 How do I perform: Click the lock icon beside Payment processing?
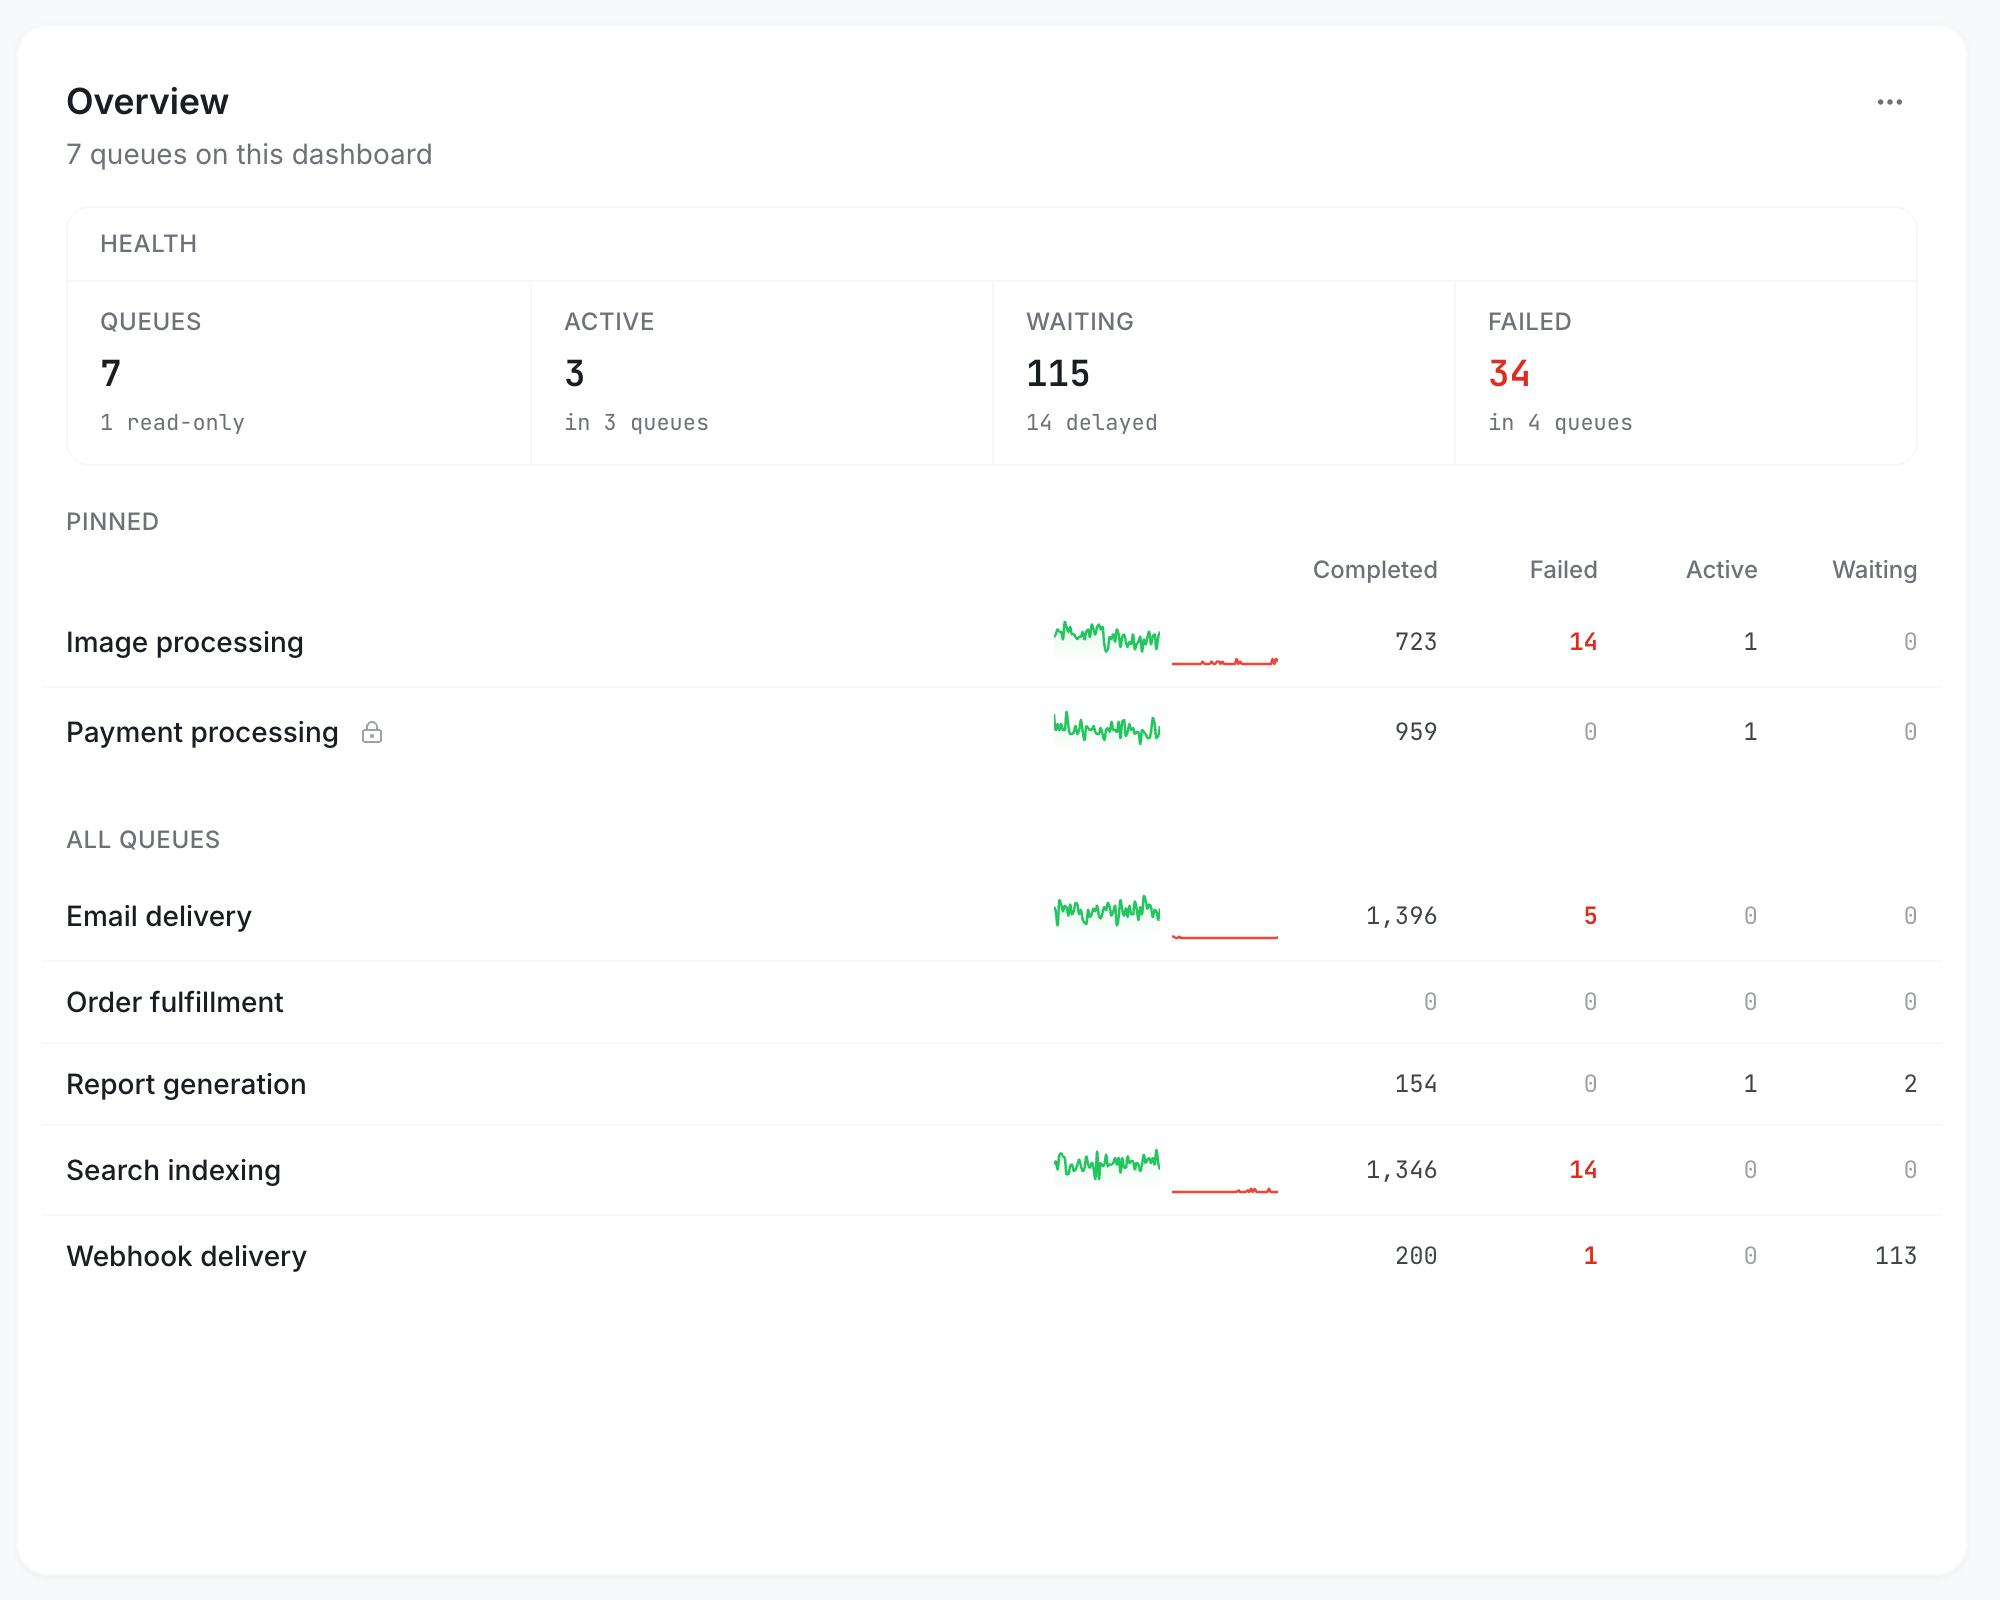tap(372, 732)
